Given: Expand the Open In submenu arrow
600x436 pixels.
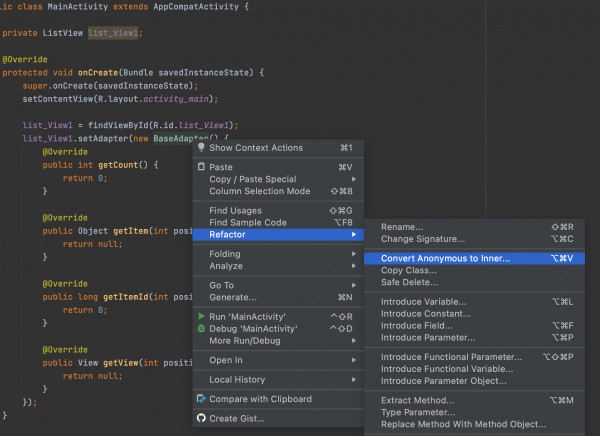Looking at the screenshot, I should click(x=354, y=360).
